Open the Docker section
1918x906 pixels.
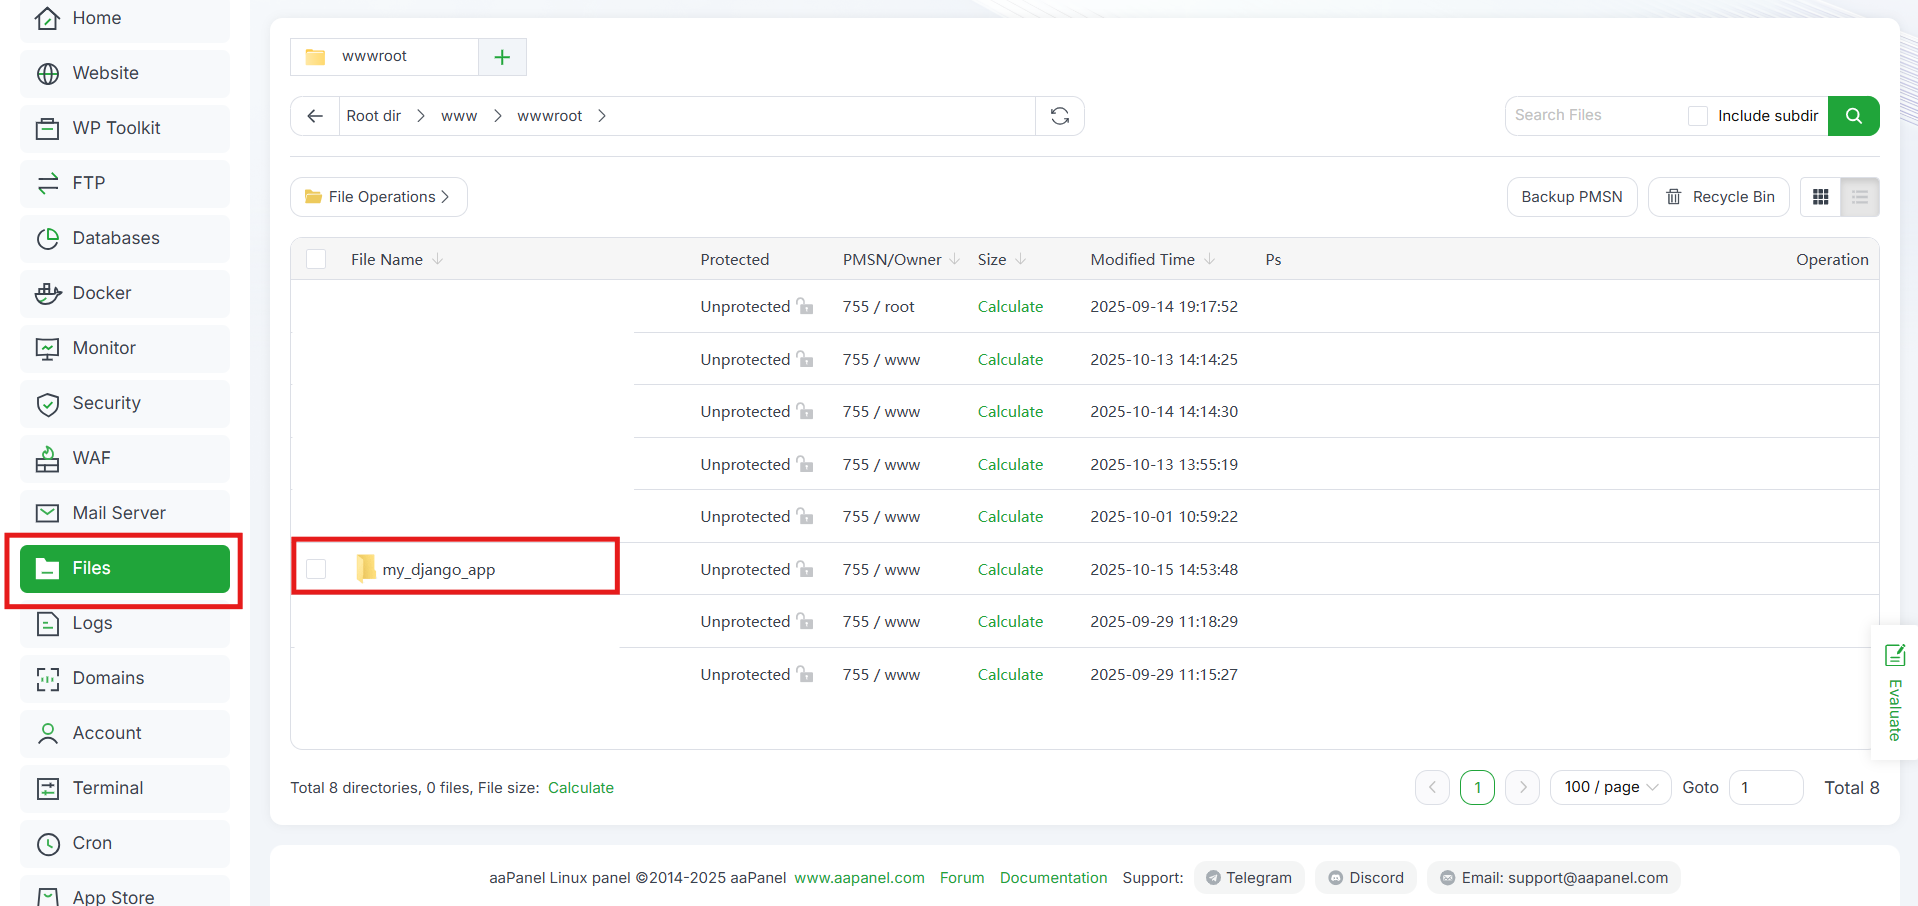click(125, 293)
